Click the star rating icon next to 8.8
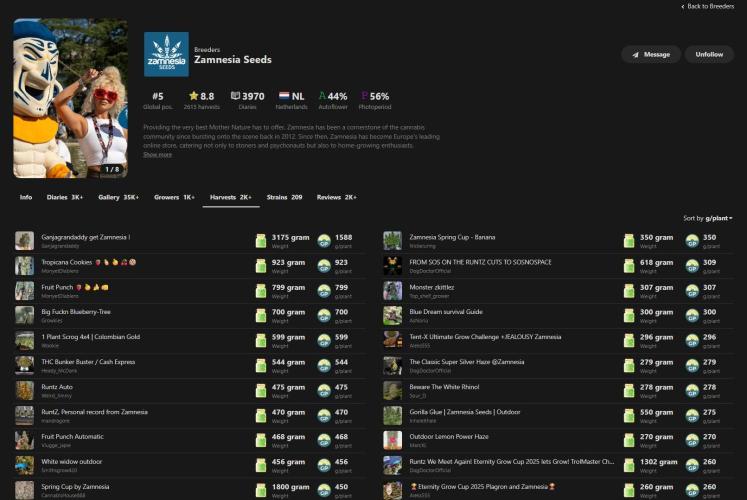Image resolution: width=747 pixels, height=500 pixels. (193, 96)
